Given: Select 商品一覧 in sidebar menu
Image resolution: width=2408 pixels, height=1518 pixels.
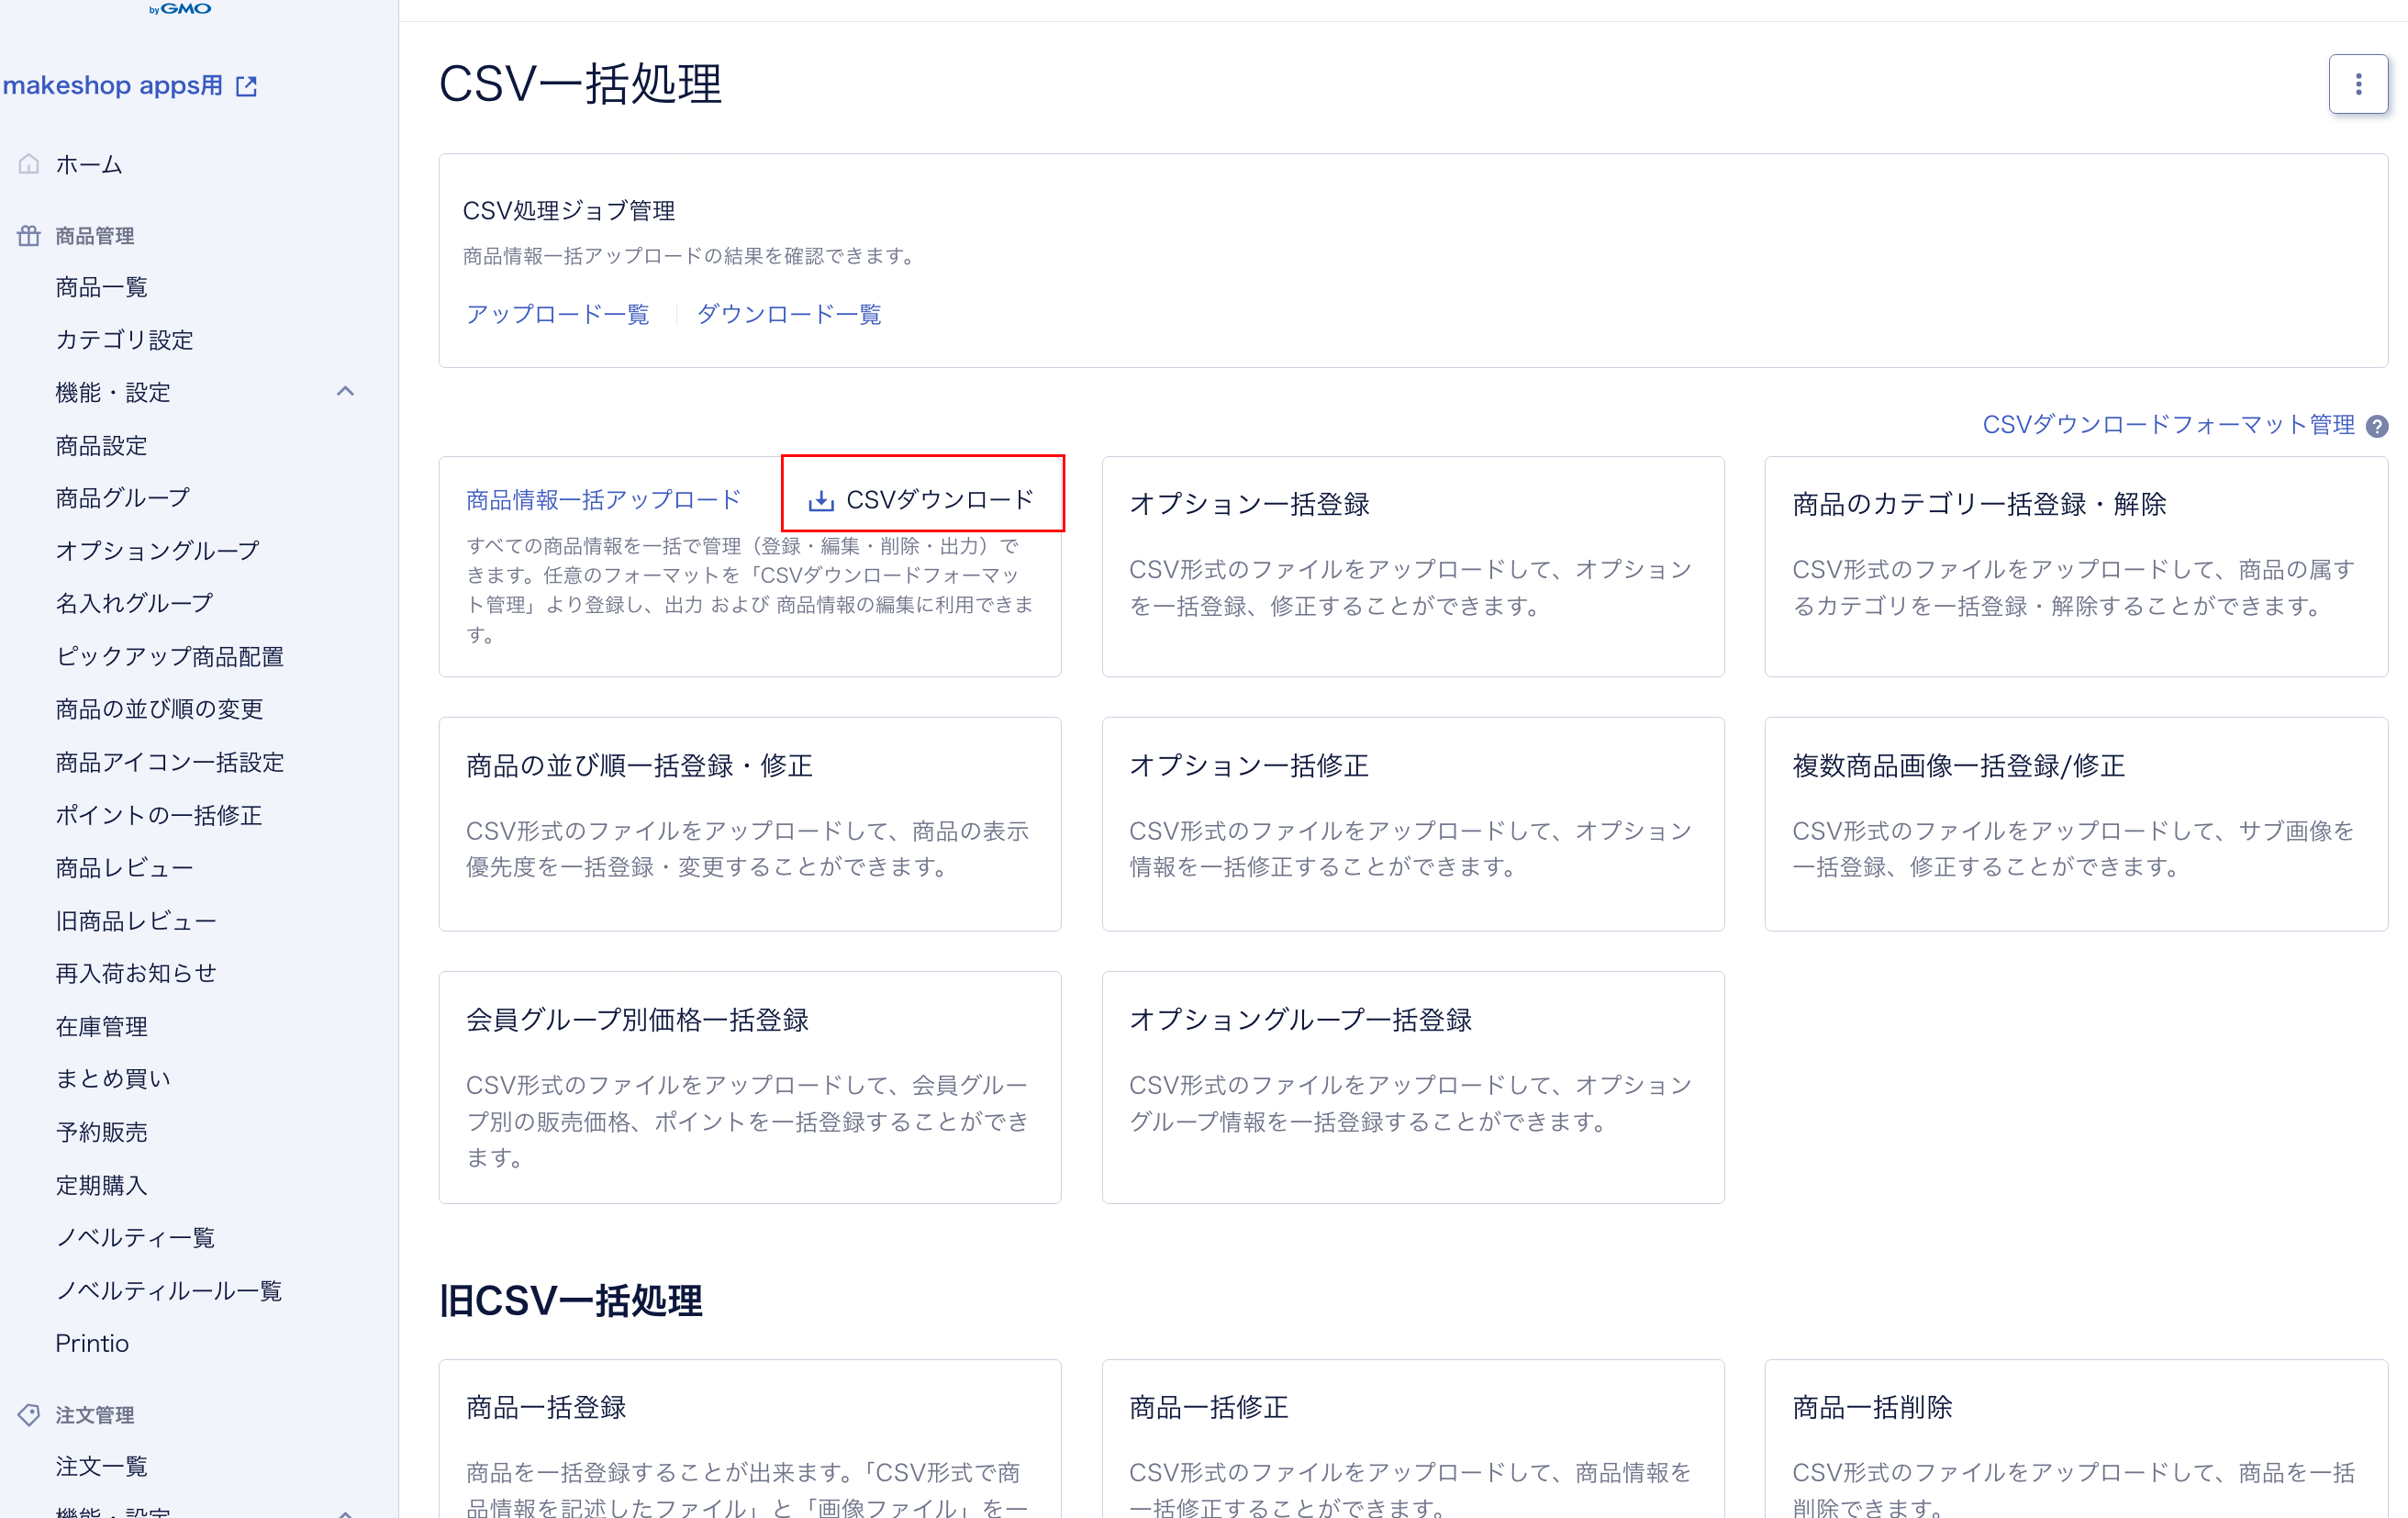Looking at the screenshot, I should pos(101,288).
